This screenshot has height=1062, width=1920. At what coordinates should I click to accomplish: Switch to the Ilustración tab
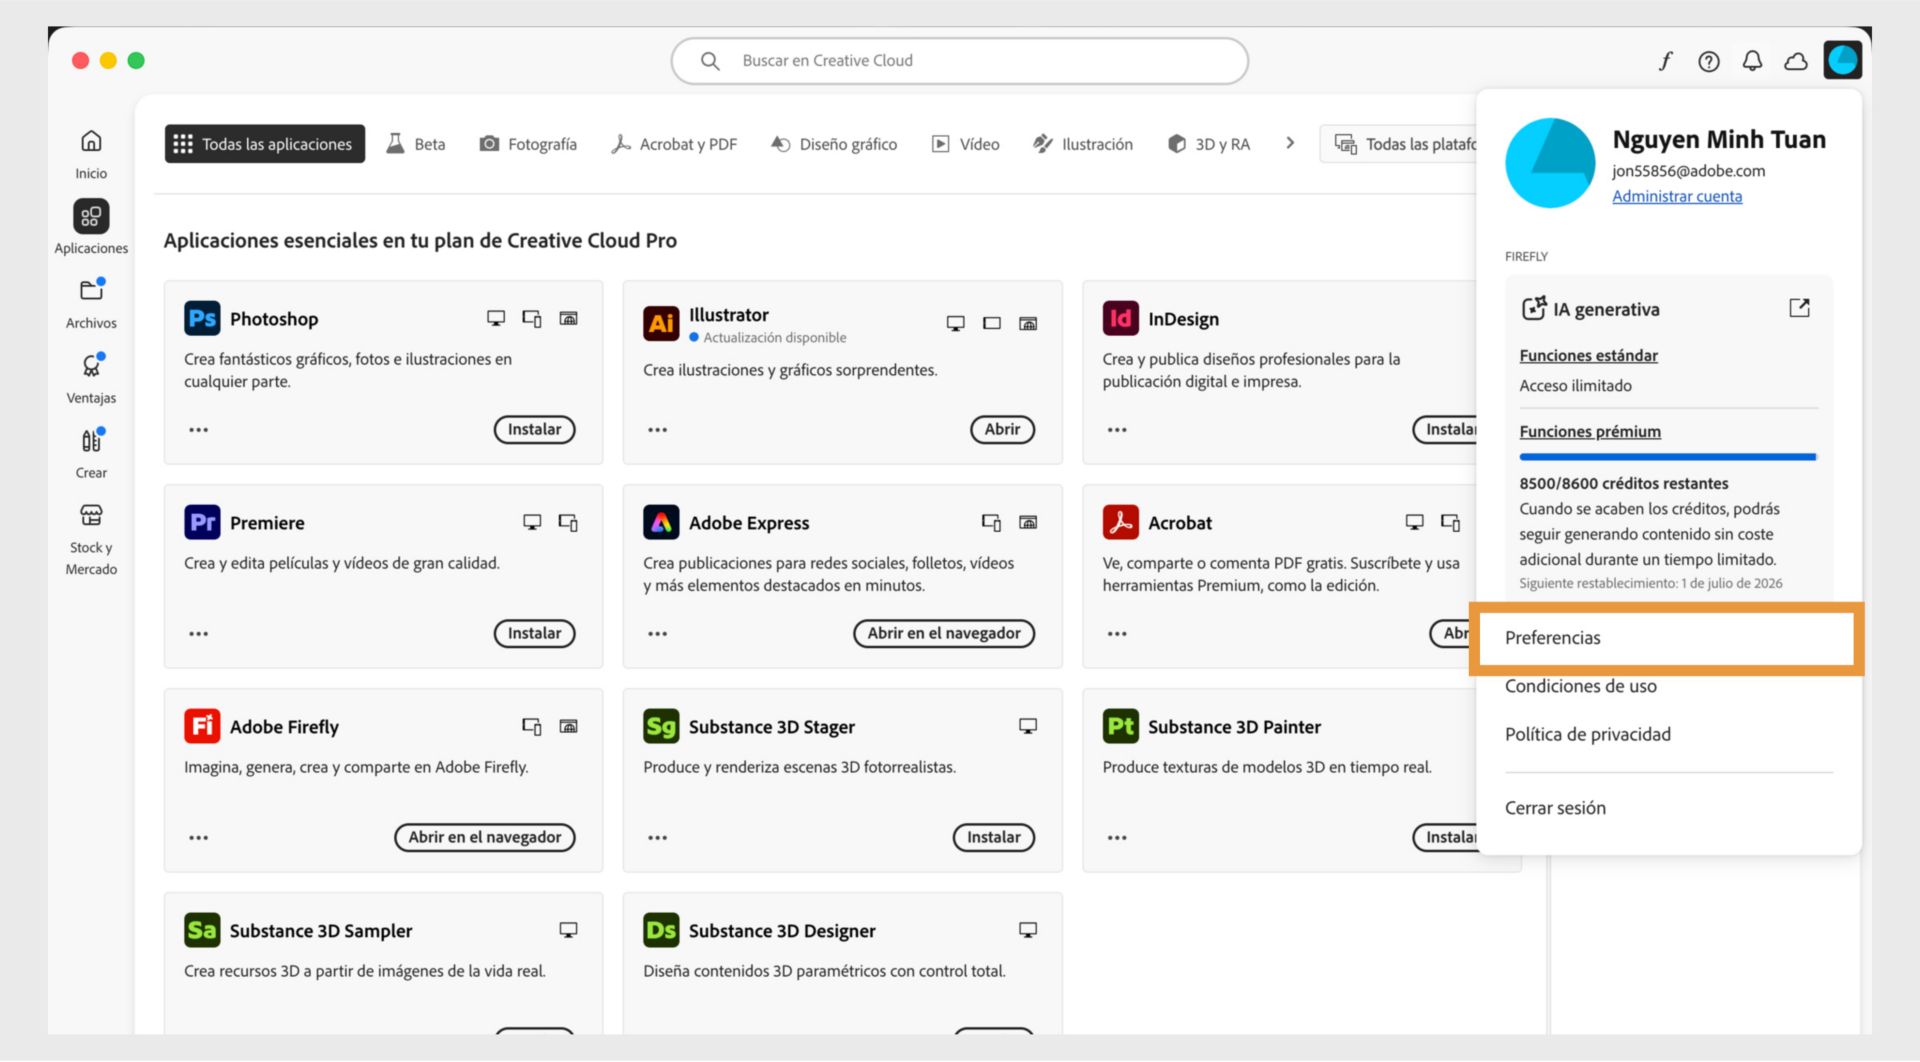[x=1083, y=144]
